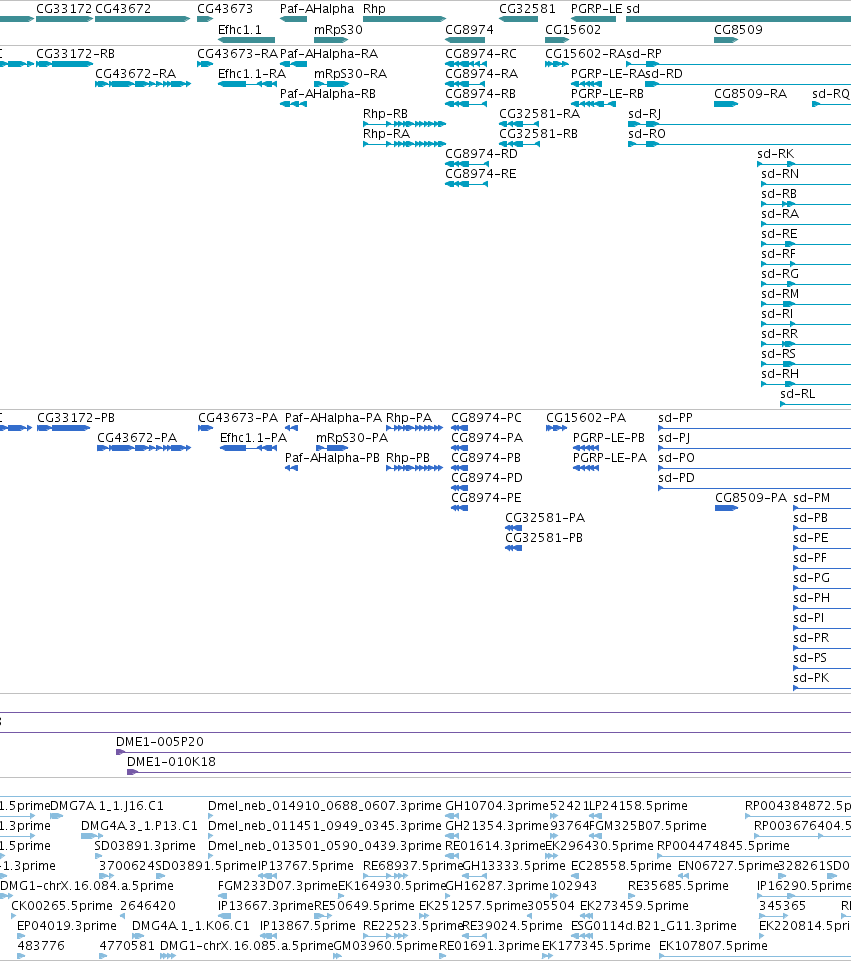Select transcript PGRP-LE-RB
Viewport: 851px width, 961px height.
pos(607,94)
